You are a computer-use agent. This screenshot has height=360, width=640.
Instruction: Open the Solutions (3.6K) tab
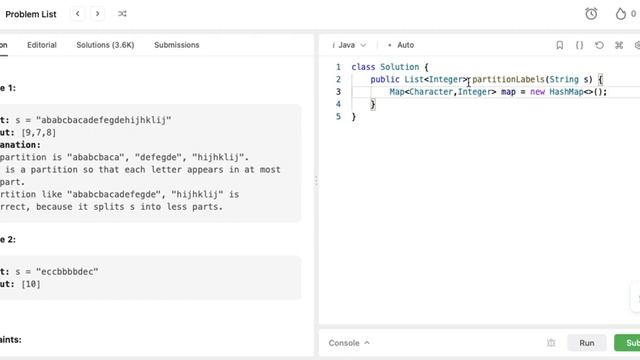(x=105, y=45)
